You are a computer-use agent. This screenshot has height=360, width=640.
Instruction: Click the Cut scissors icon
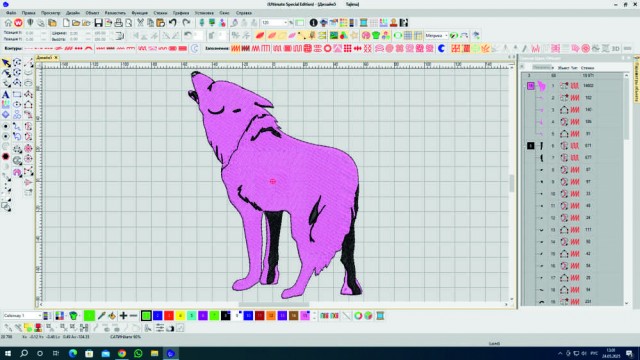[x=140, y=23]
